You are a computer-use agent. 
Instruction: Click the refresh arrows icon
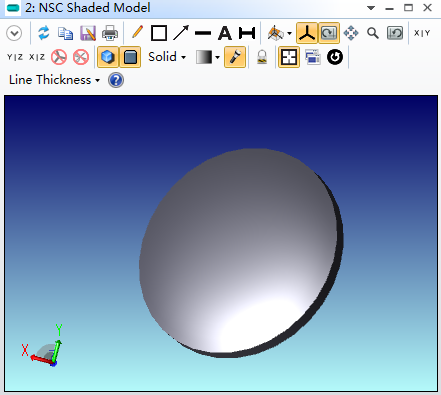tap(44, 33)
